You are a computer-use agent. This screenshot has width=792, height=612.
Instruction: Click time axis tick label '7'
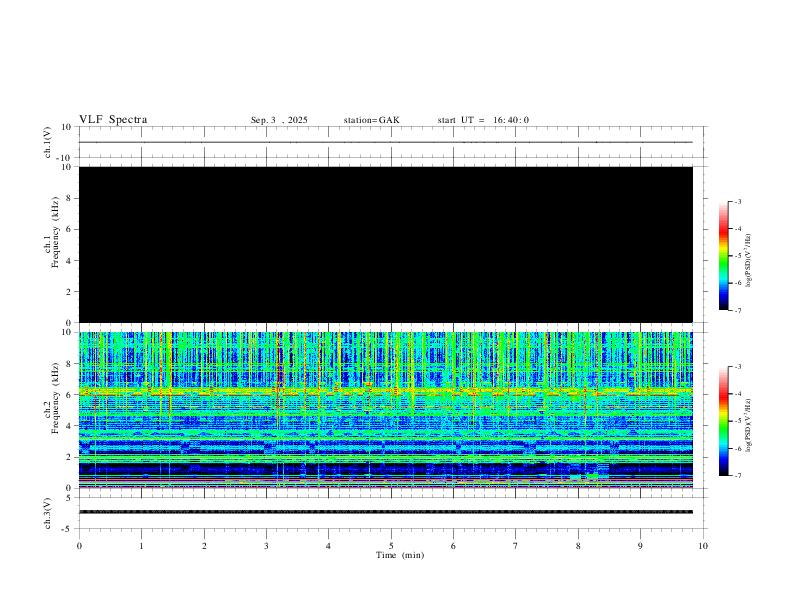[x=516, y=546]
